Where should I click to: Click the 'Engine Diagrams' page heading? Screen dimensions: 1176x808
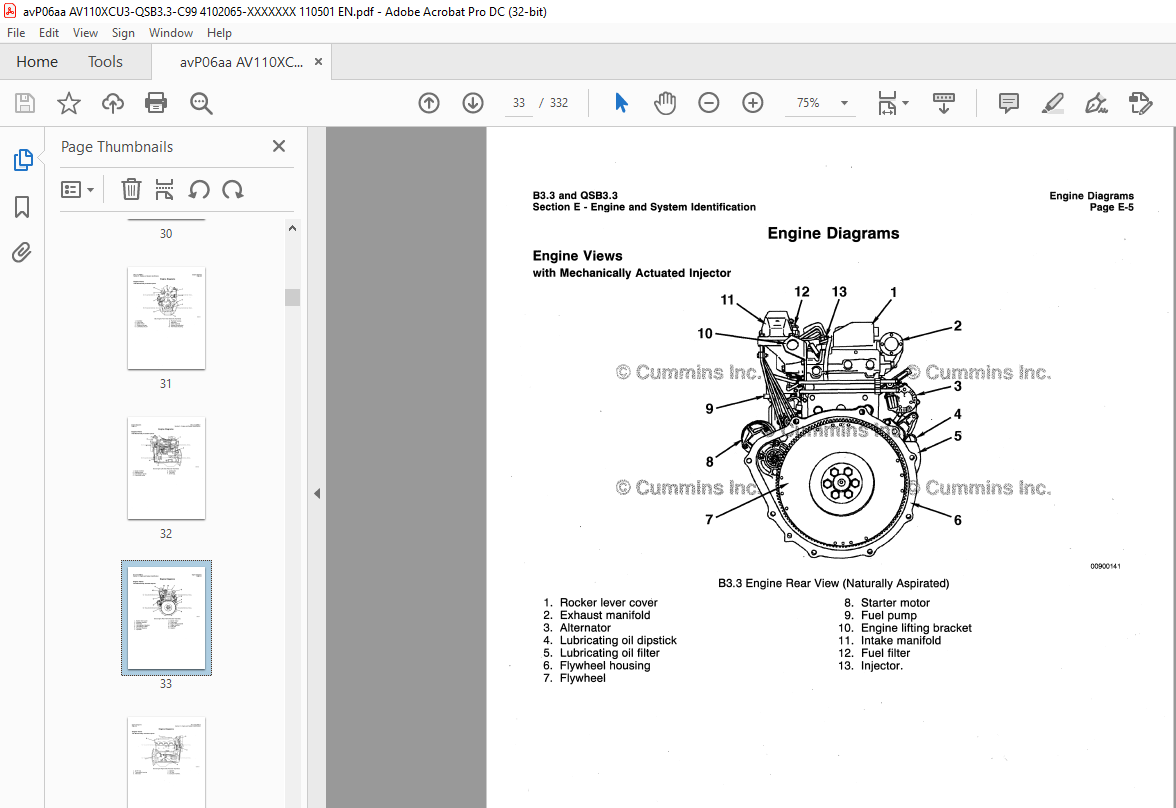833,233
